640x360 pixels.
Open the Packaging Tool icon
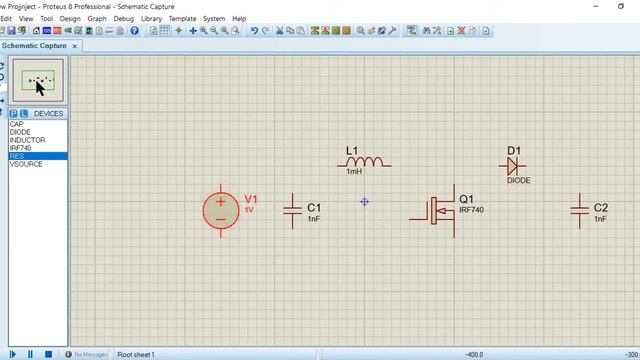pyautogui.click(x=382, y=31)
